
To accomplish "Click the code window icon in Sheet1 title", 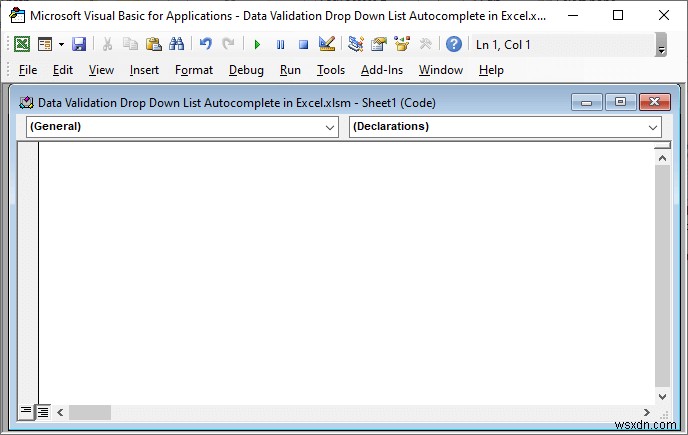I will pyautogui.click(x=26, y=103).
